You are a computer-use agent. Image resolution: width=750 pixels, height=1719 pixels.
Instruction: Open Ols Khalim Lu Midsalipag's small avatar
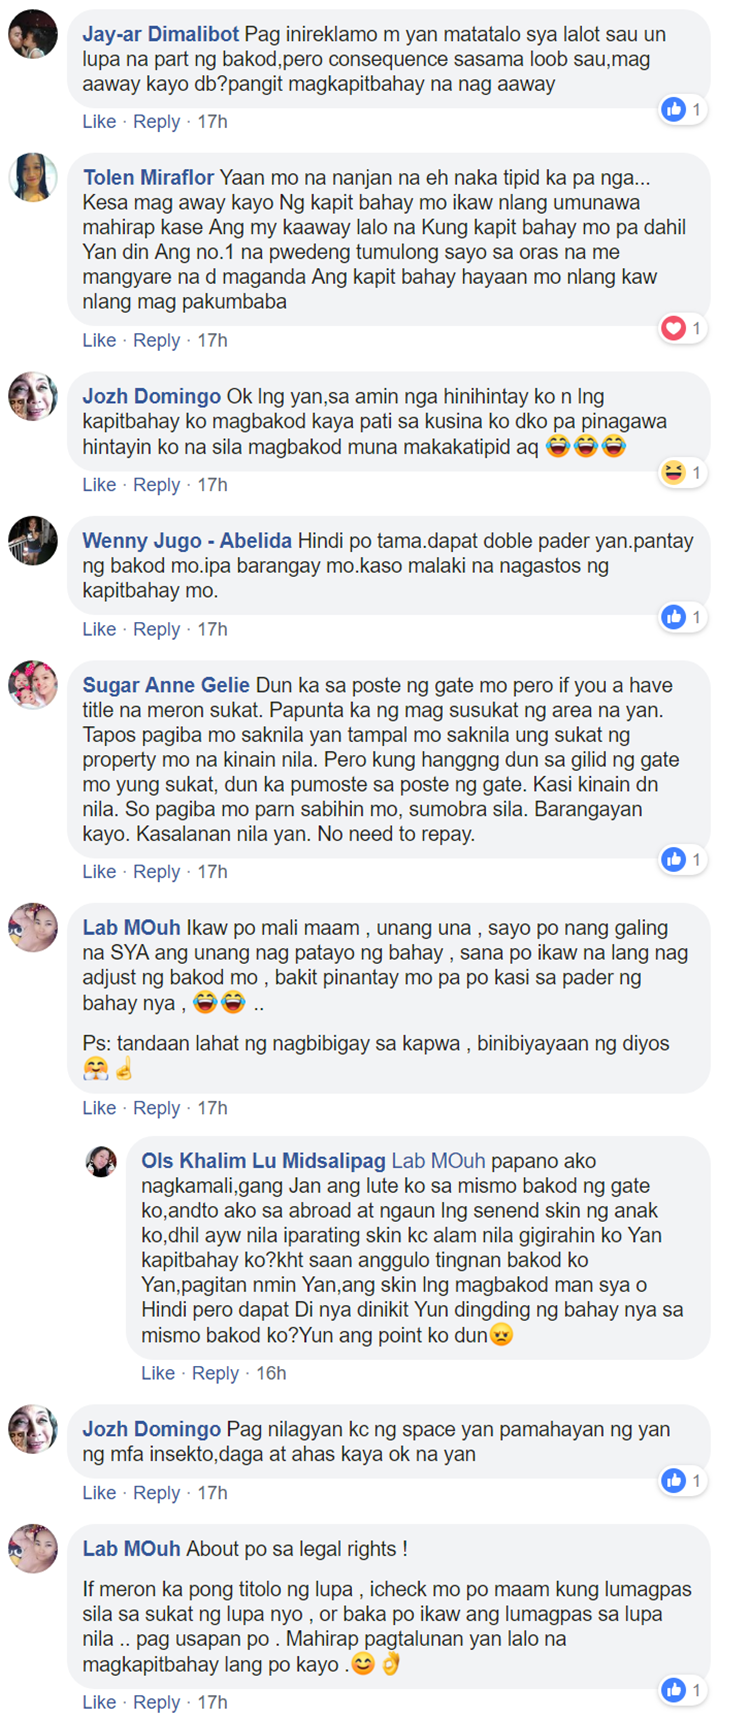coord(101,1161)
